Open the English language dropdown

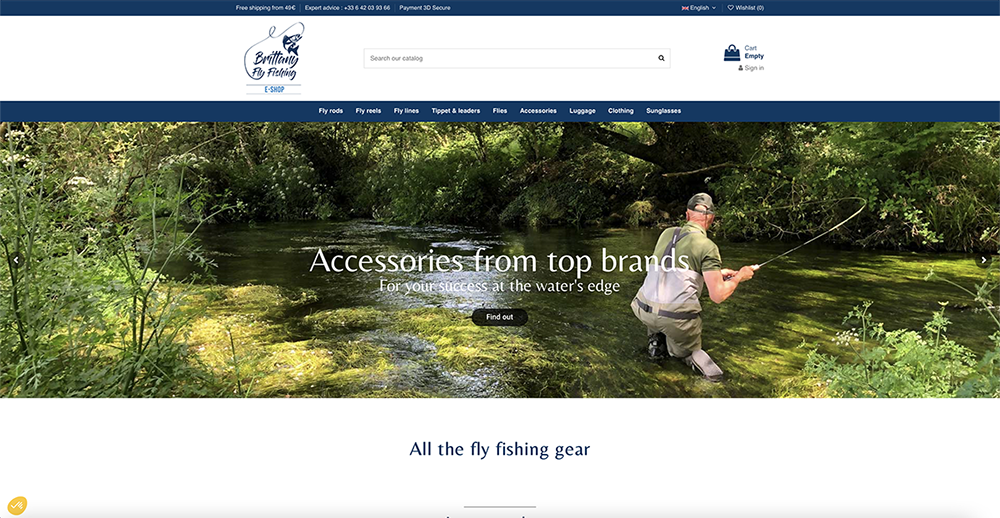coord(699,8)
